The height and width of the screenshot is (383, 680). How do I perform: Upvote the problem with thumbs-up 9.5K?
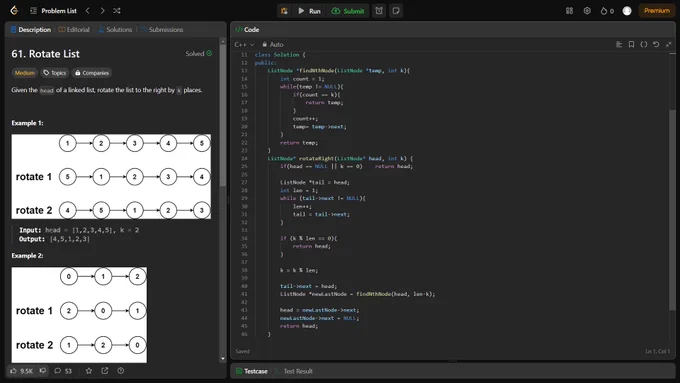21,371
